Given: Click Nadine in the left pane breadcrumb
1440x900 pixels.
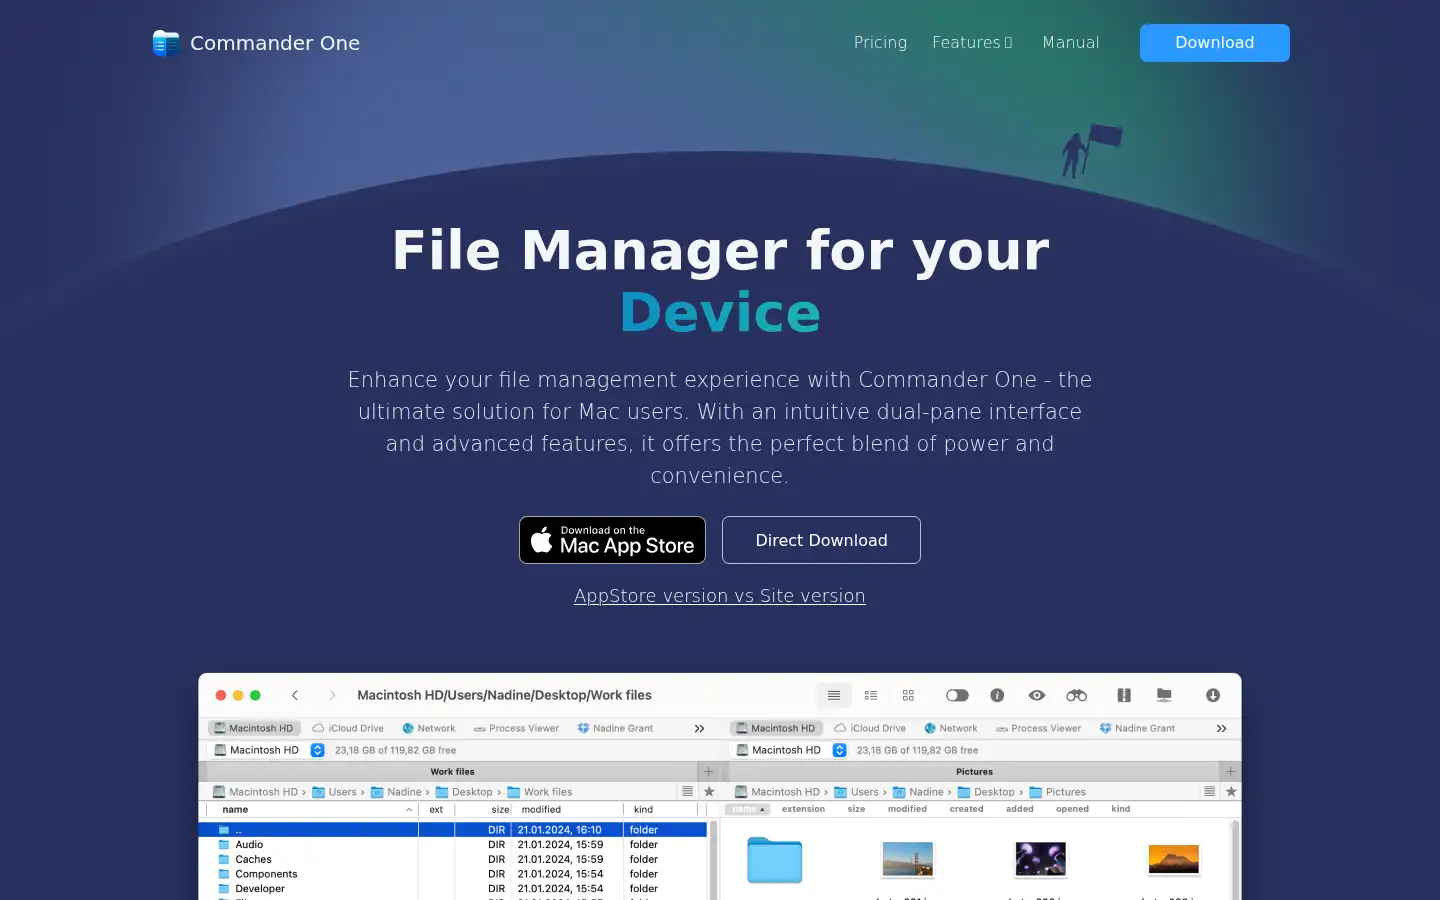Looking at the screenshot, I should coord(396,792).
